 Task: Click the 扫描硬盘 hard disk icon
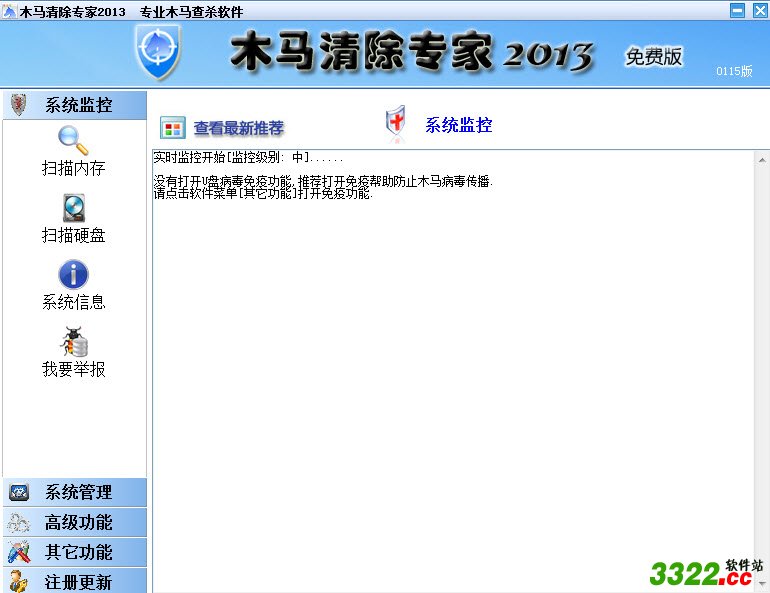pos(74,208)
